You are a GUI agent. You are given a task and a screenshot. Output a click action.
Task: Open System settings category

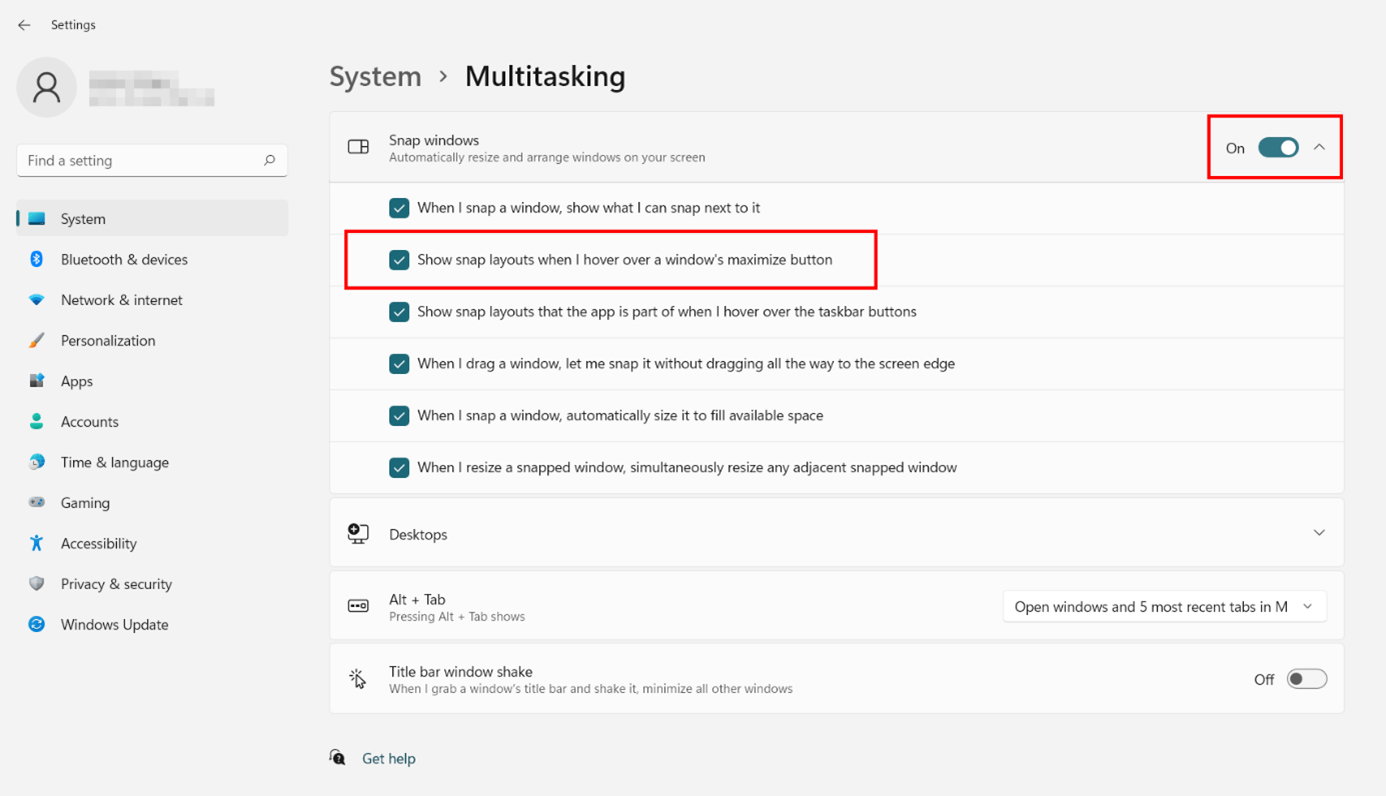152,218
